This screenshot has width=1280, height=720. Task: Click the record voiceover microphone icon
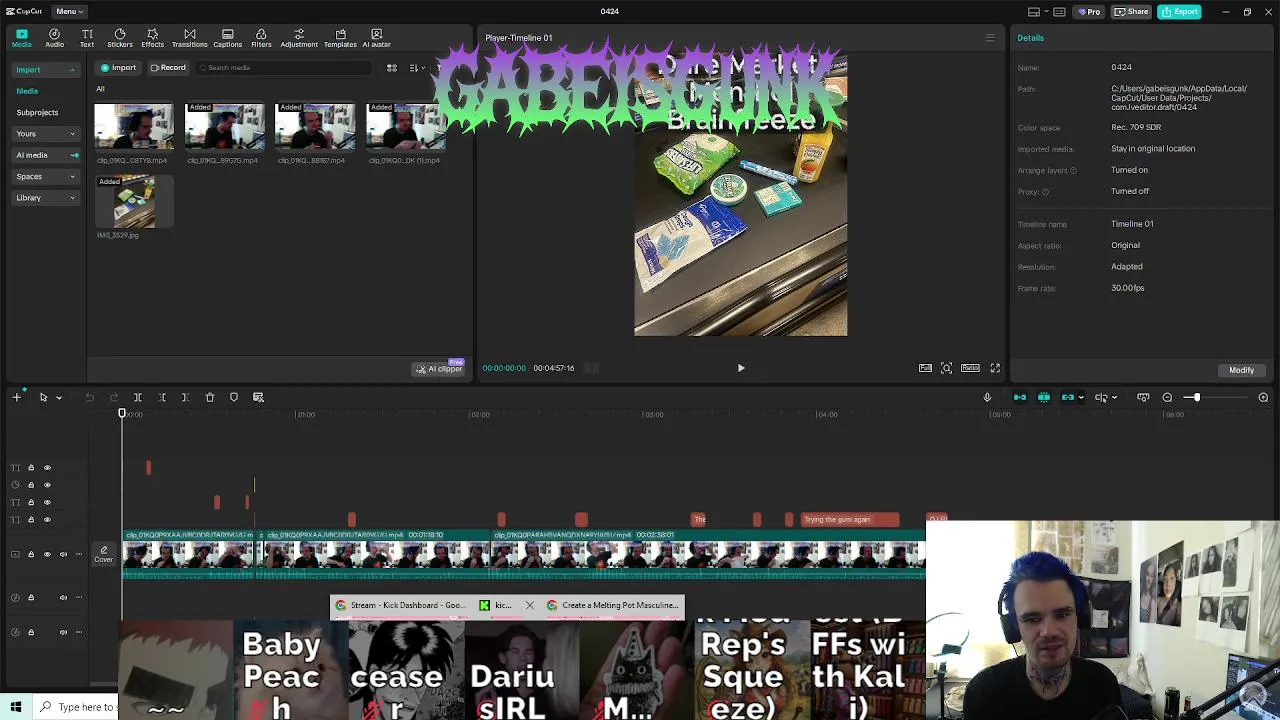point(987,397)
